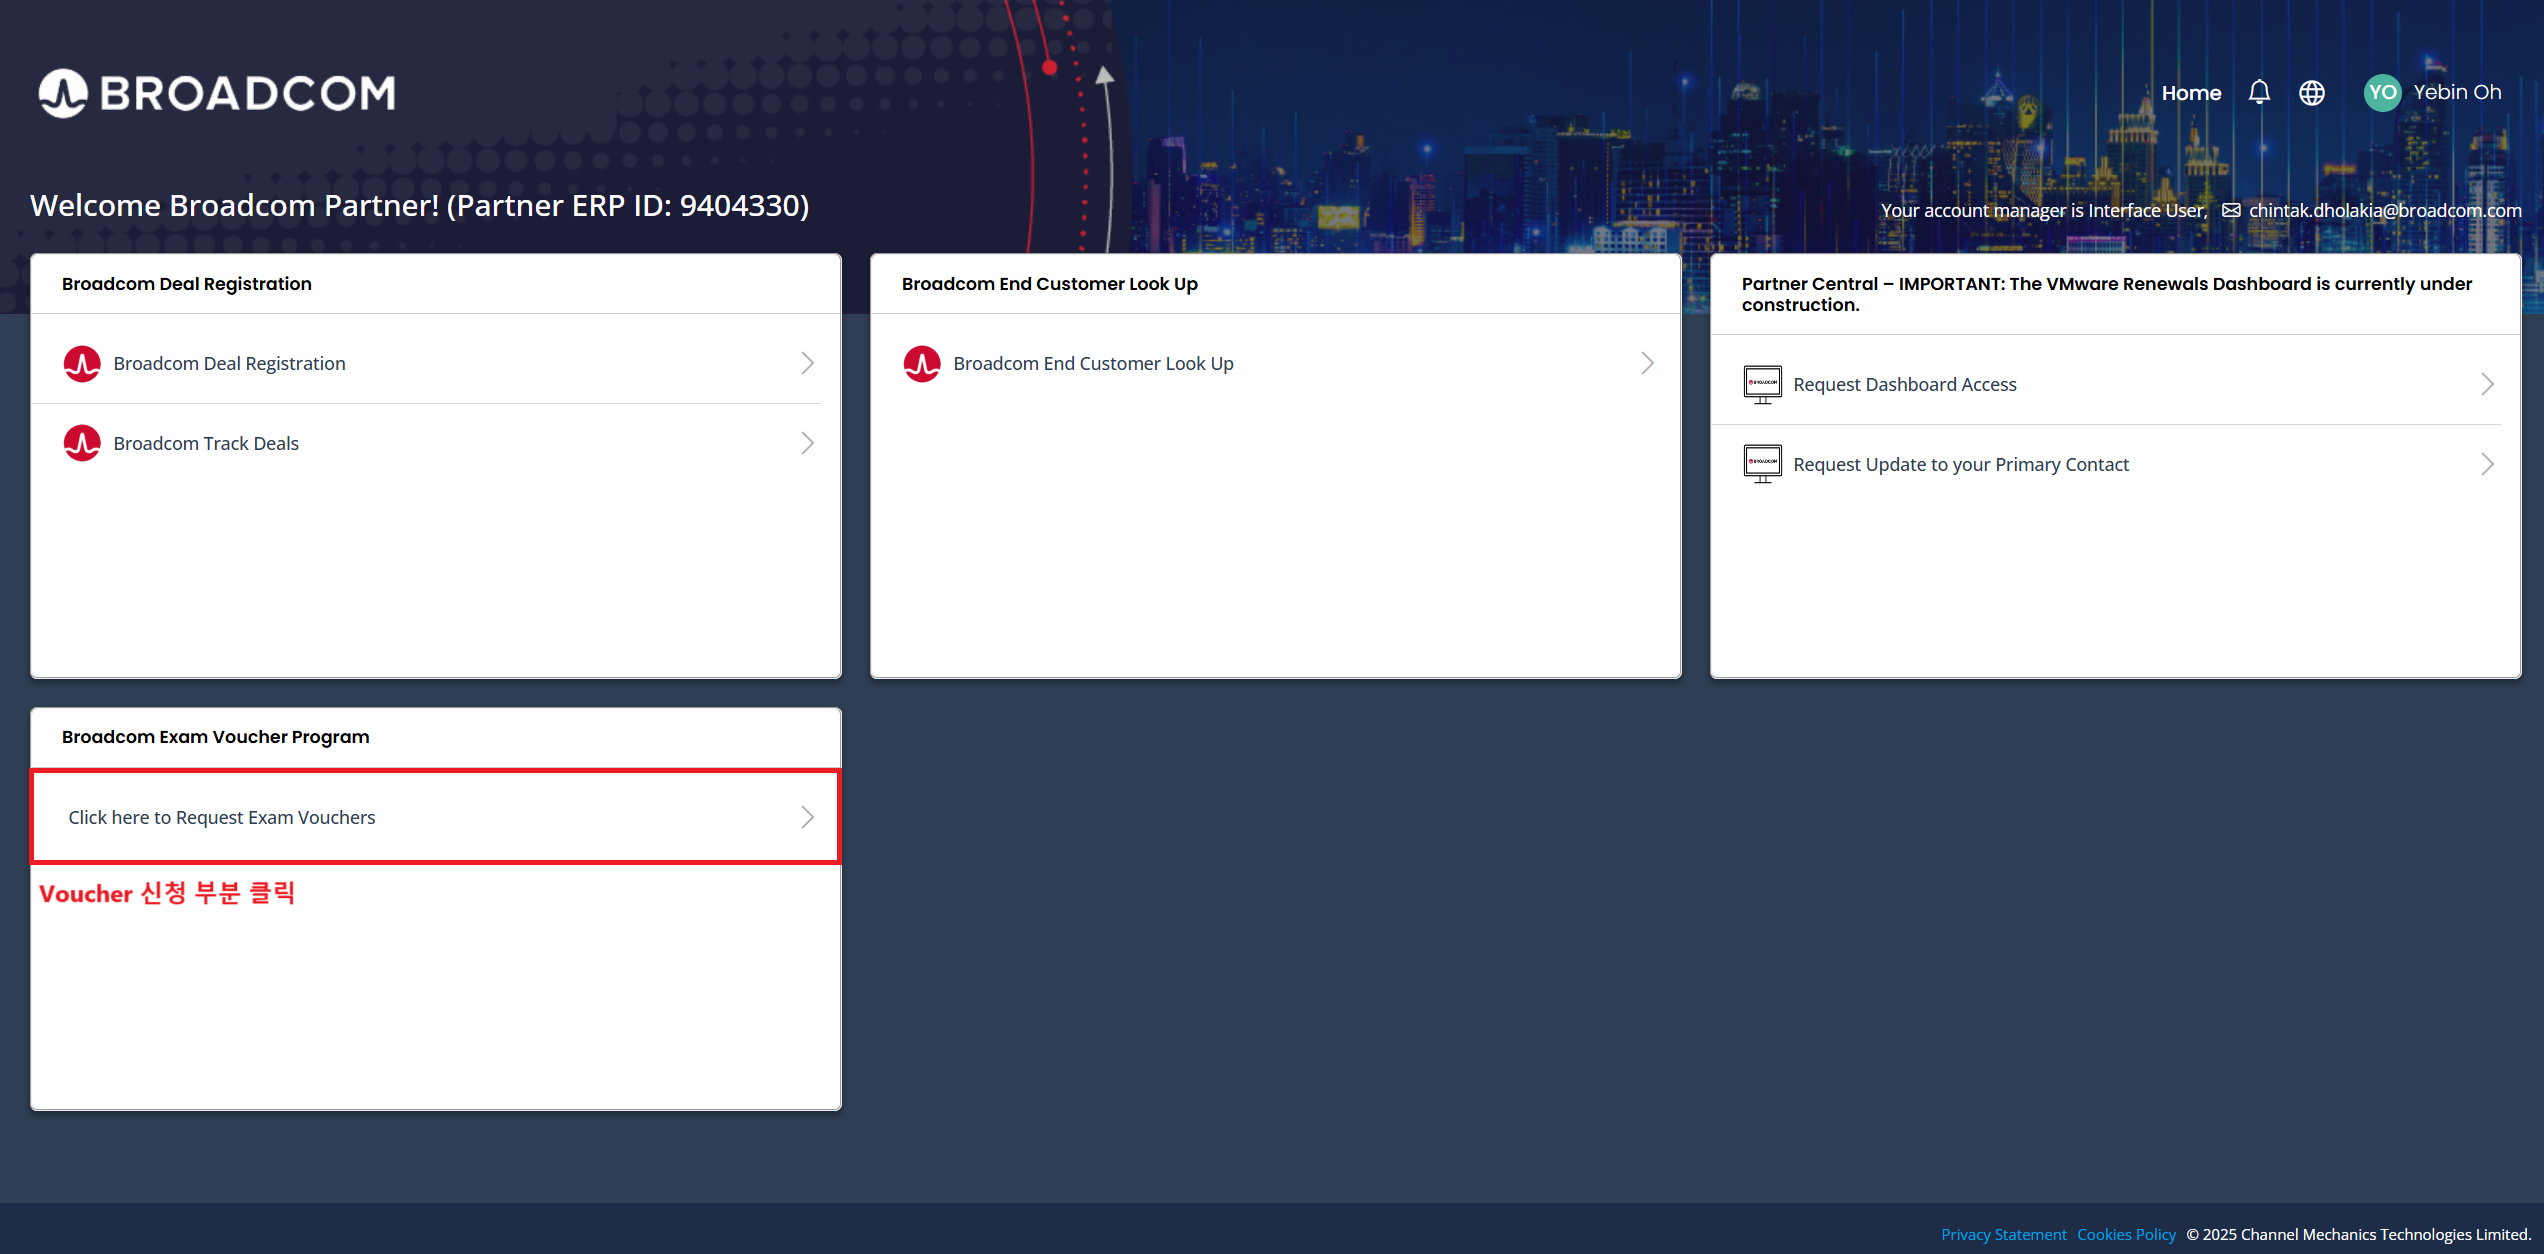The height and width of the screenshot is (1254, 2544).
Task: Click here to Request Exam Vouchers
Action: coord(222,817)
